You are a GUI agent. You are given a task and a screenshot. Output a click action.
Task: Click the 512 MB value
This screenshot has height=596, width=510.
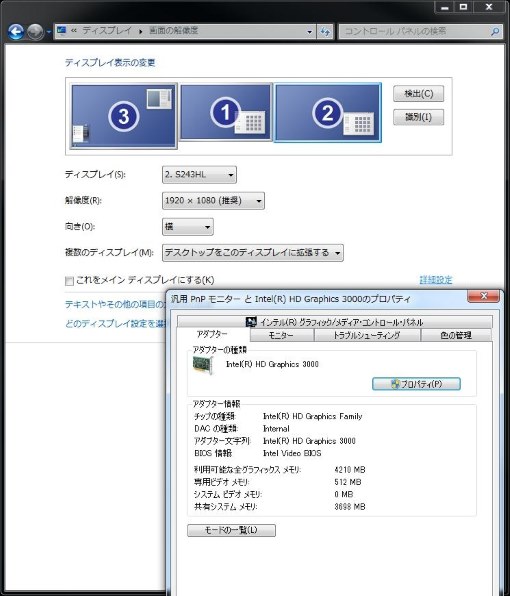point(348,482)
